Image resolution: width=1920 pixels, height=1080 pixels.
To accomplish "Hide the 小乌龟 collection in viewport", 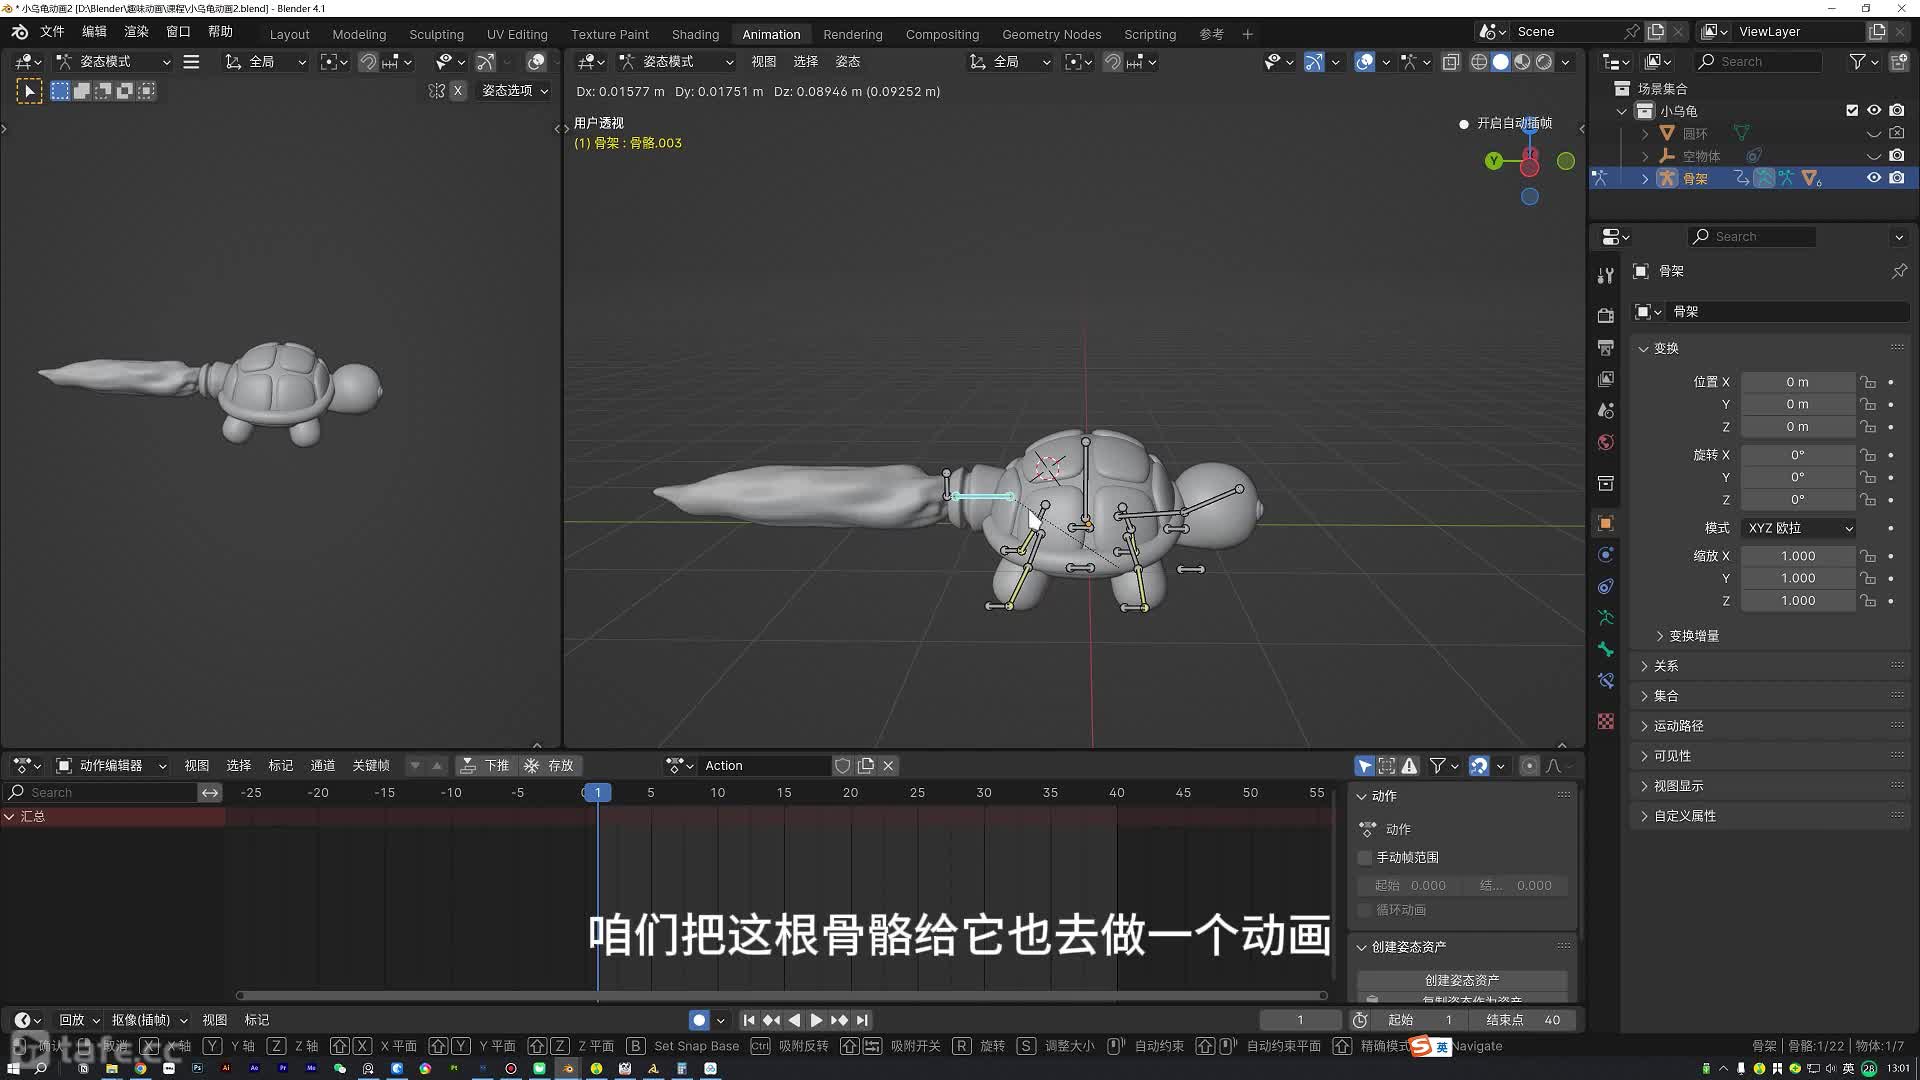I will coord(1874,111).
